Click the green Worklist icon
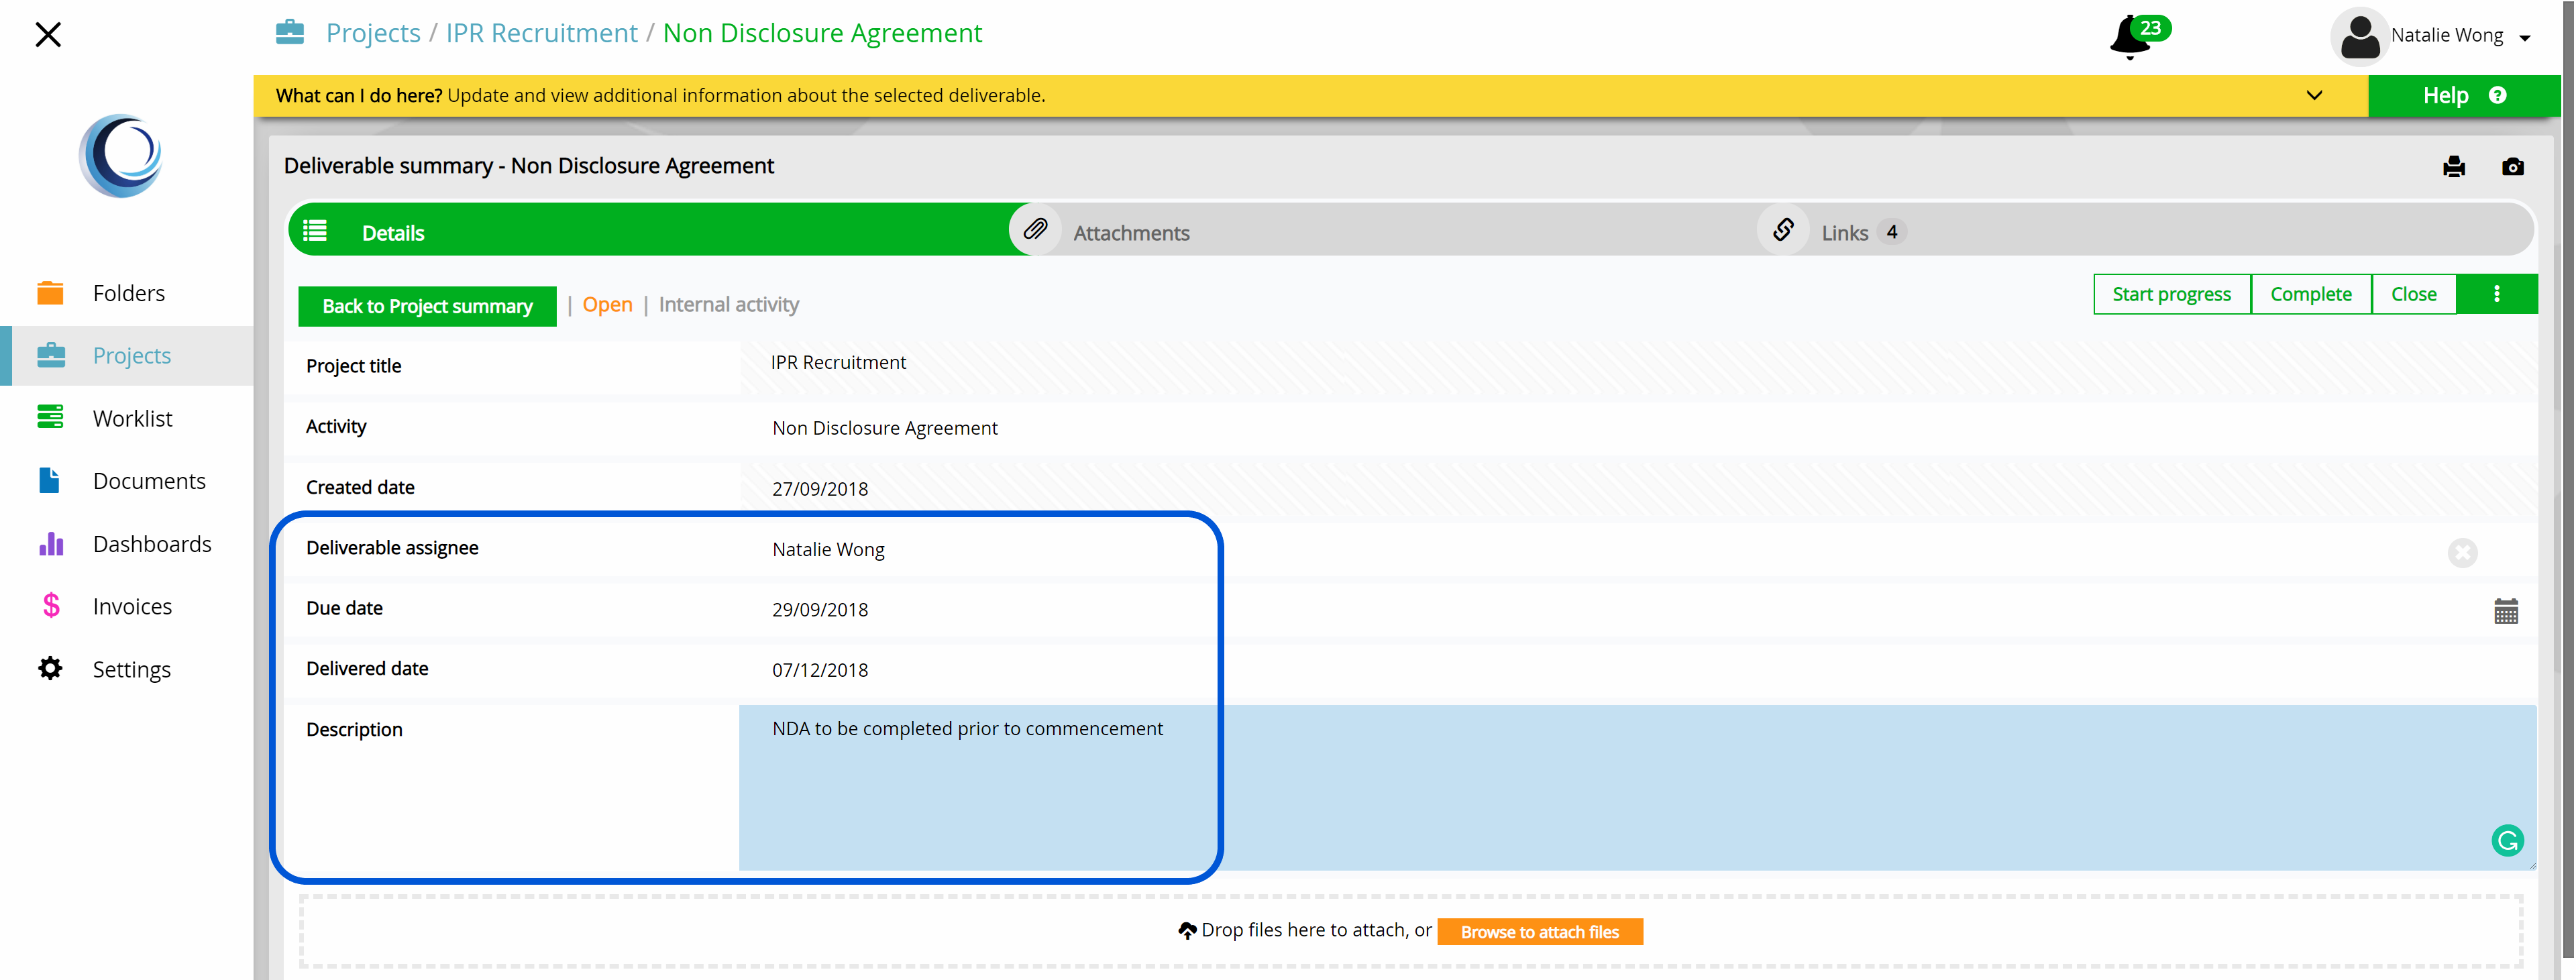Screen dimensions: 2576x980 (x=50, y=417)
